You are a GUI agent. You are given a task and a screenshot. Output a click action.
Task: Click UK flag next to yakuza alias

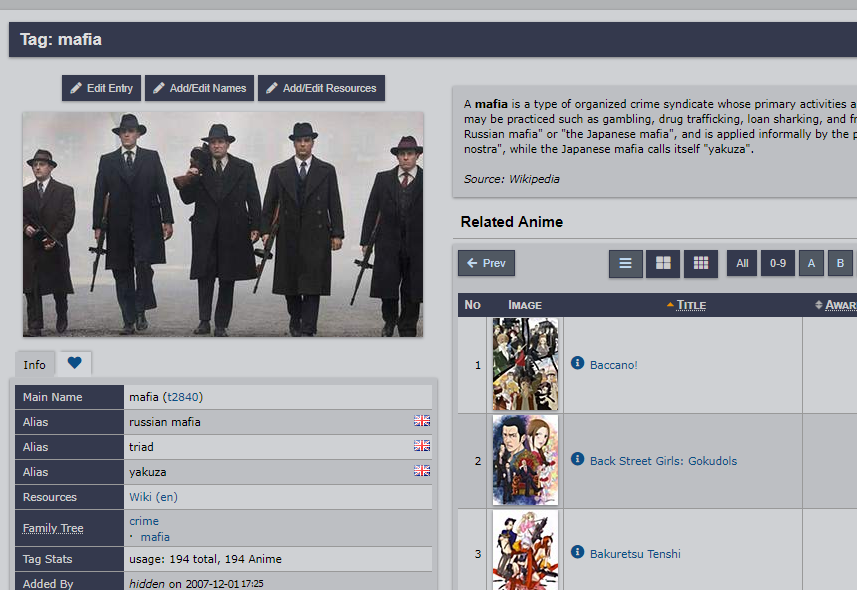422,471
